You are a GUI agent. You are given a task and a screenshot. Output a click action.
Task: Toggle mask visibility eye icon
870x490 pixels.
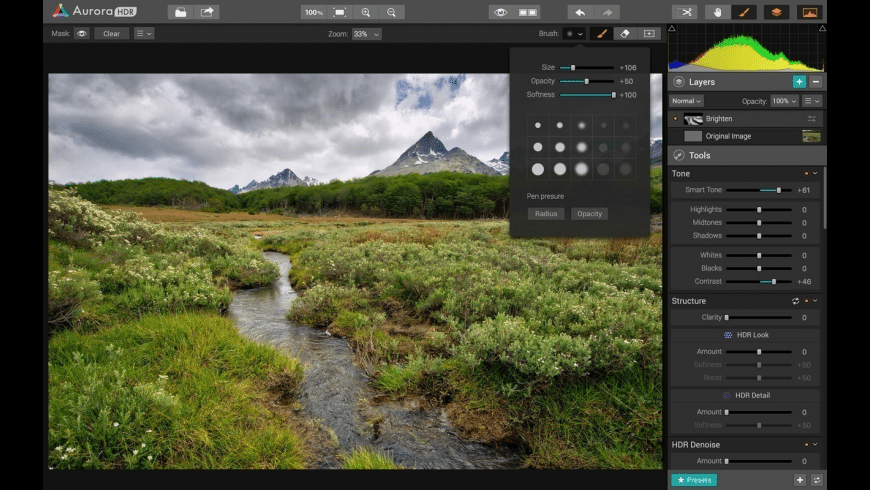click(81, 33)
